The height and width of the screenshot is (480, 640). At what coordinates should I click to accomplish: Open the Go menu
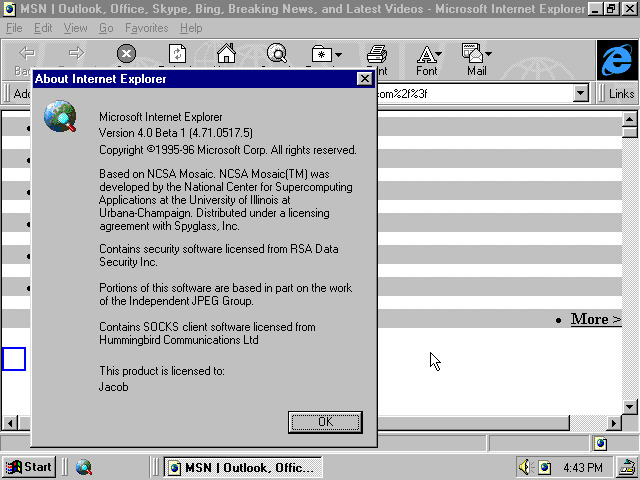[106, 28]
